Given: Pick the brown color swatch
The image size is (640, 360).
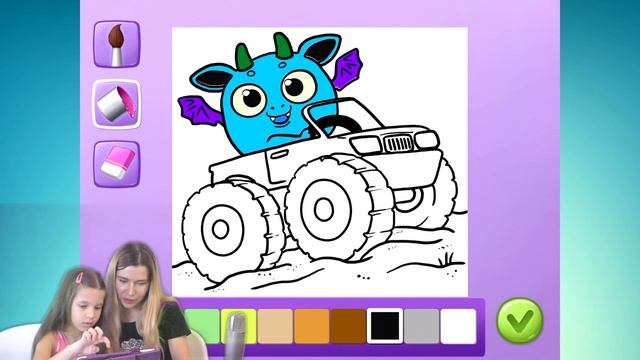Looking at the screenshot, I should point(348,326).
